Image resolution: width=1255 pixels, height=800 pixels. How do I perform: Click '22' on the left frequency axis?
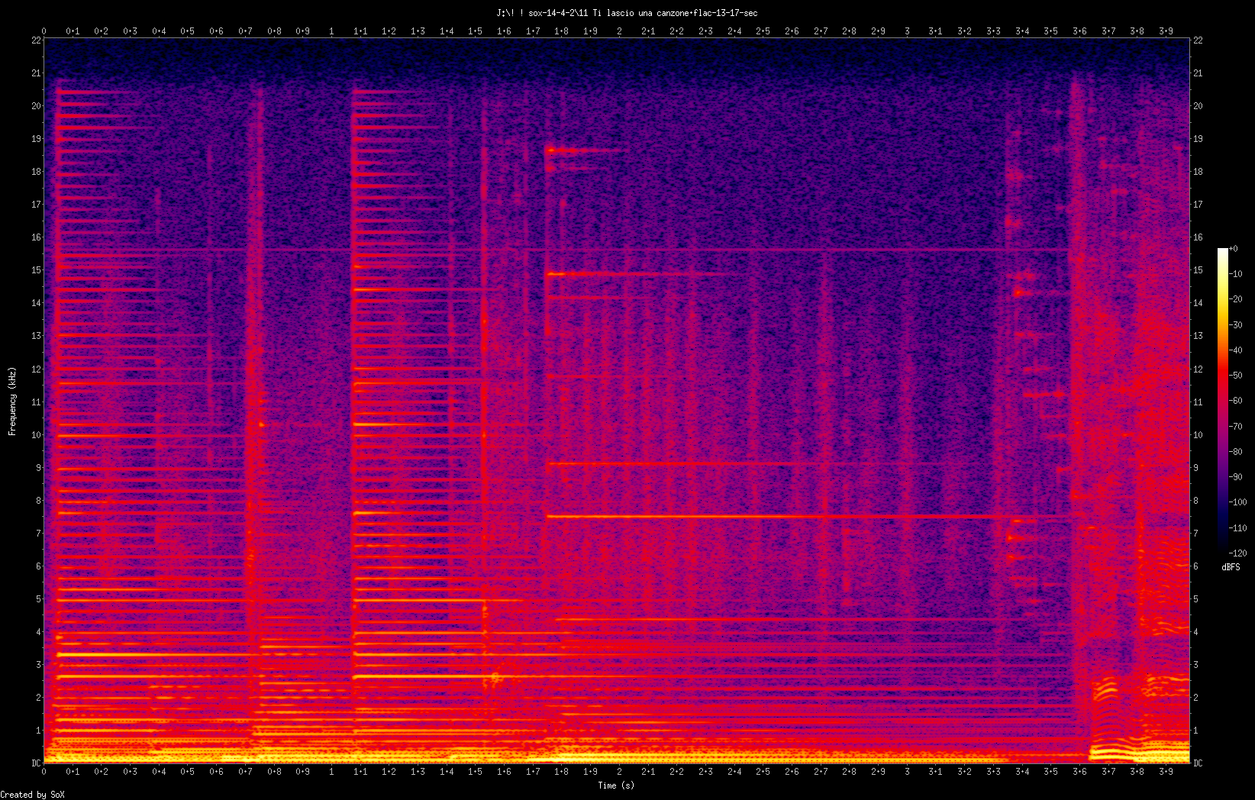click(x=35, y=40)
